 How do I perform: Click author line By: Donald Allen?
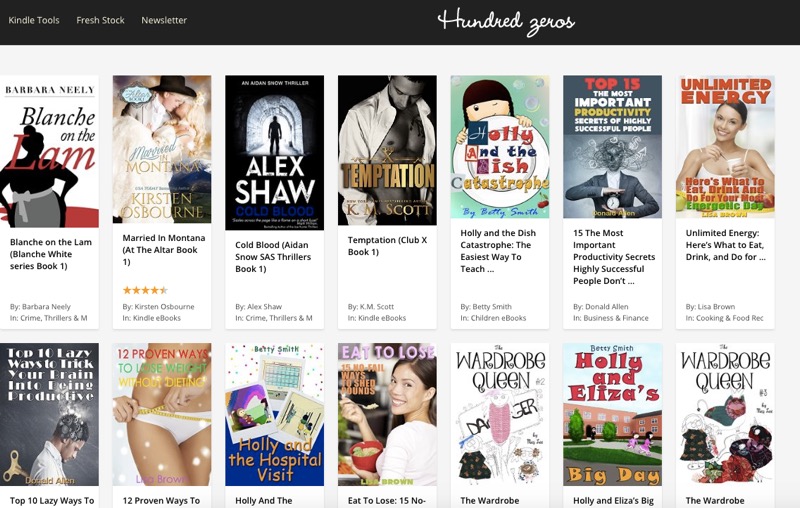601,307
